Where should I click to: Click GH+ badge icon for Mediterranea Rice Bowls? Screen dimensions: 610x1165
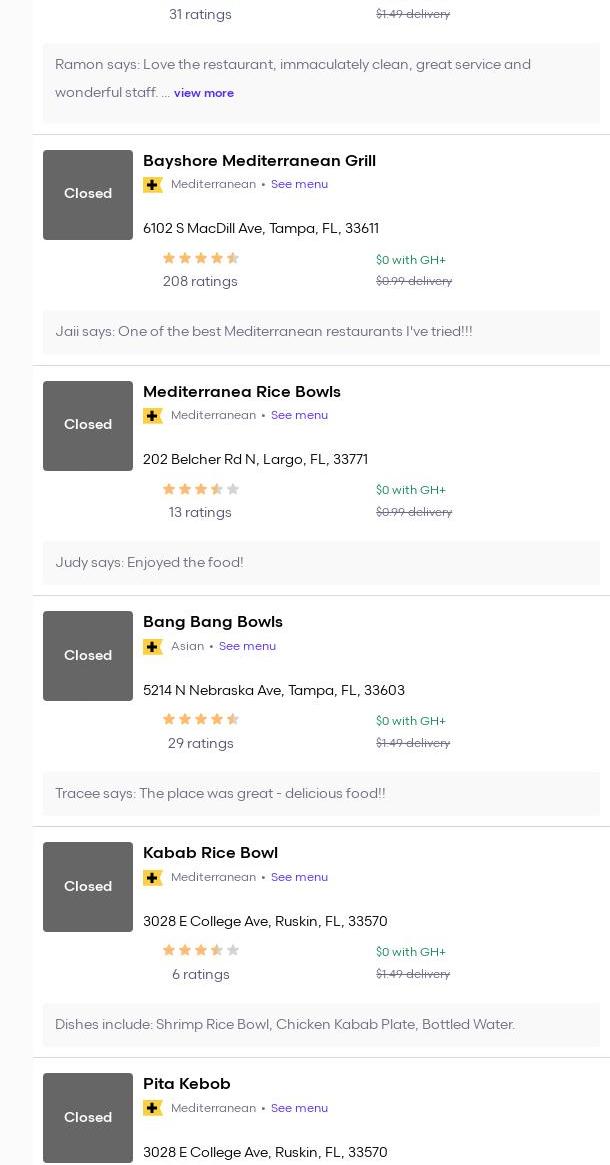pos(153,416)
